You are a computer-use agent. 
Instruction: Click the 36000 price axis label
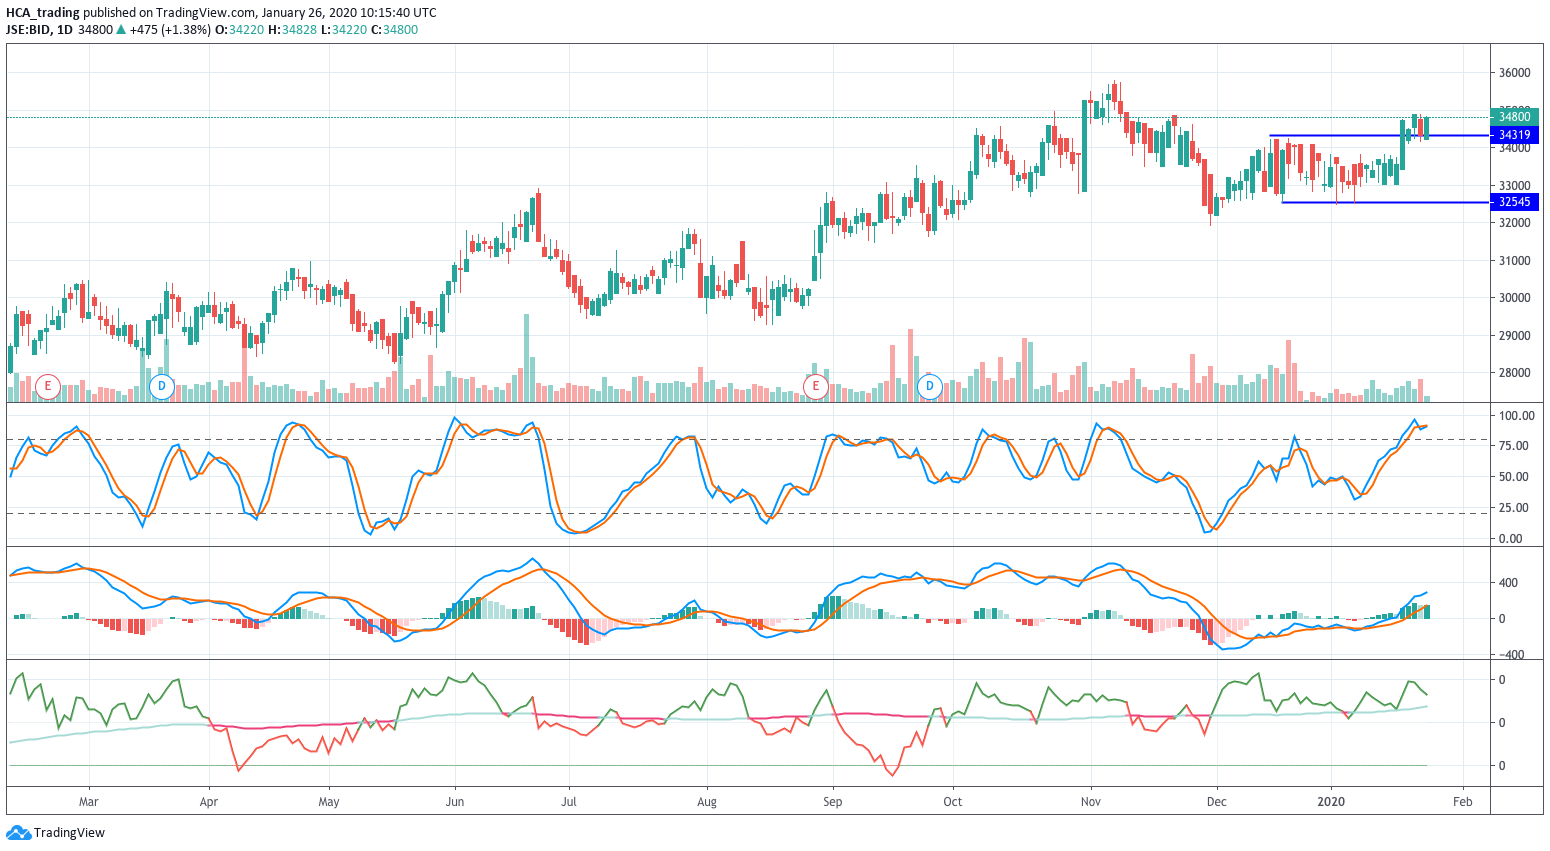tap(1514, 73)
